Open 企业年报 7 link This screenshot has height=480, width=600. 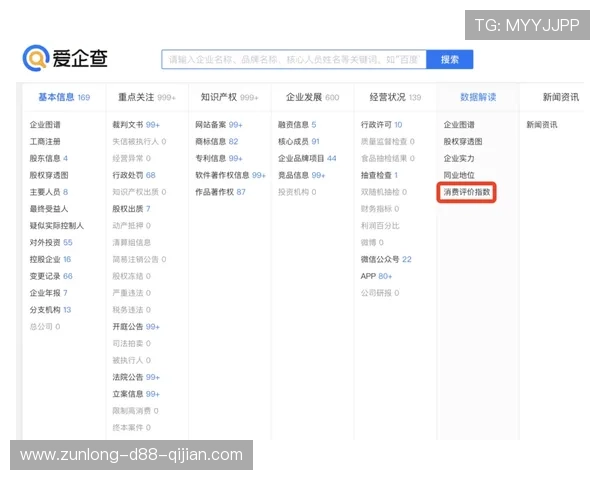(49, 293)
